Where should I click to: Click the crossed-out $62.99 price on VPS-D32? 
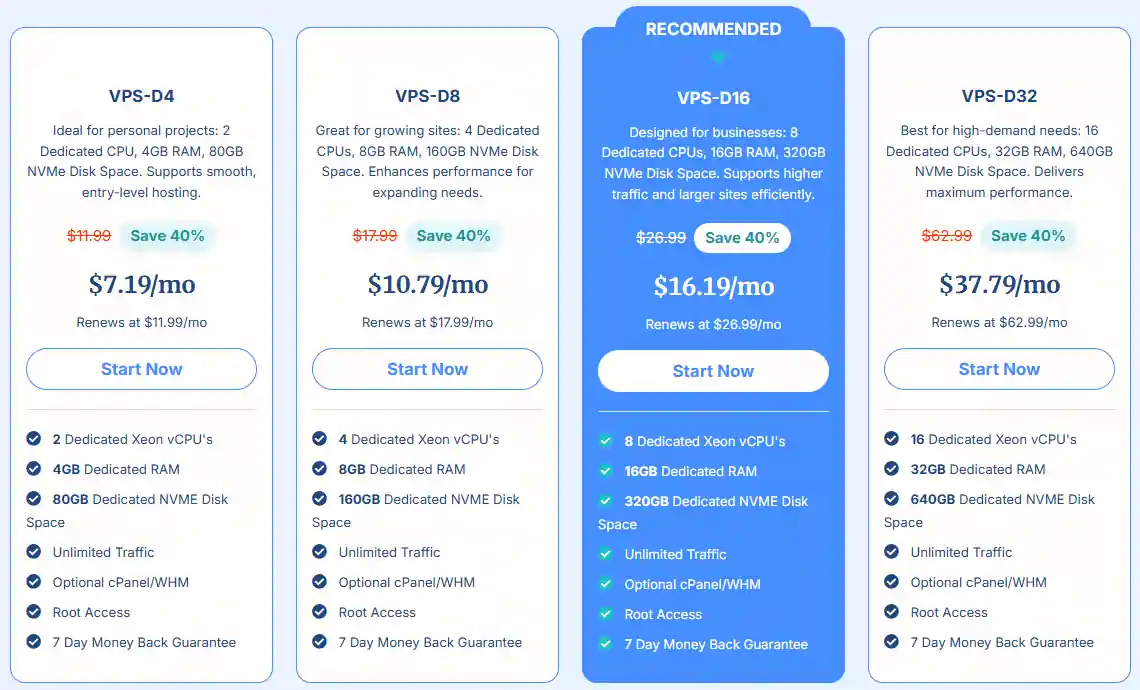coord(946,235)
